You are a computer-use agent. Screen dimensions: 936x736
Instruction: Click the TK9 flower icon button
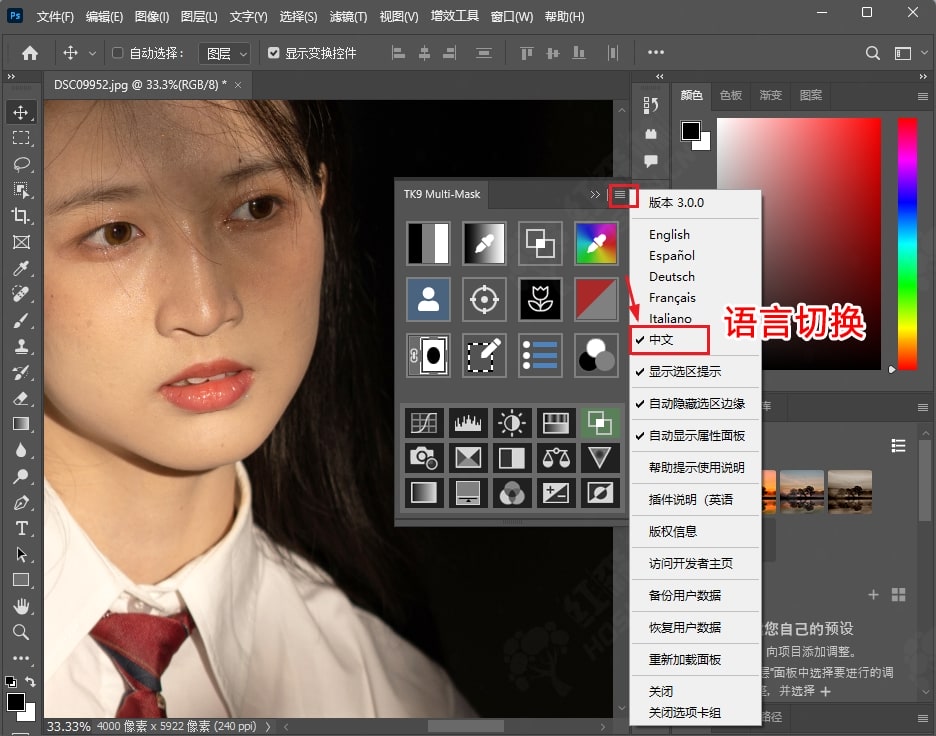pos(540,298)
